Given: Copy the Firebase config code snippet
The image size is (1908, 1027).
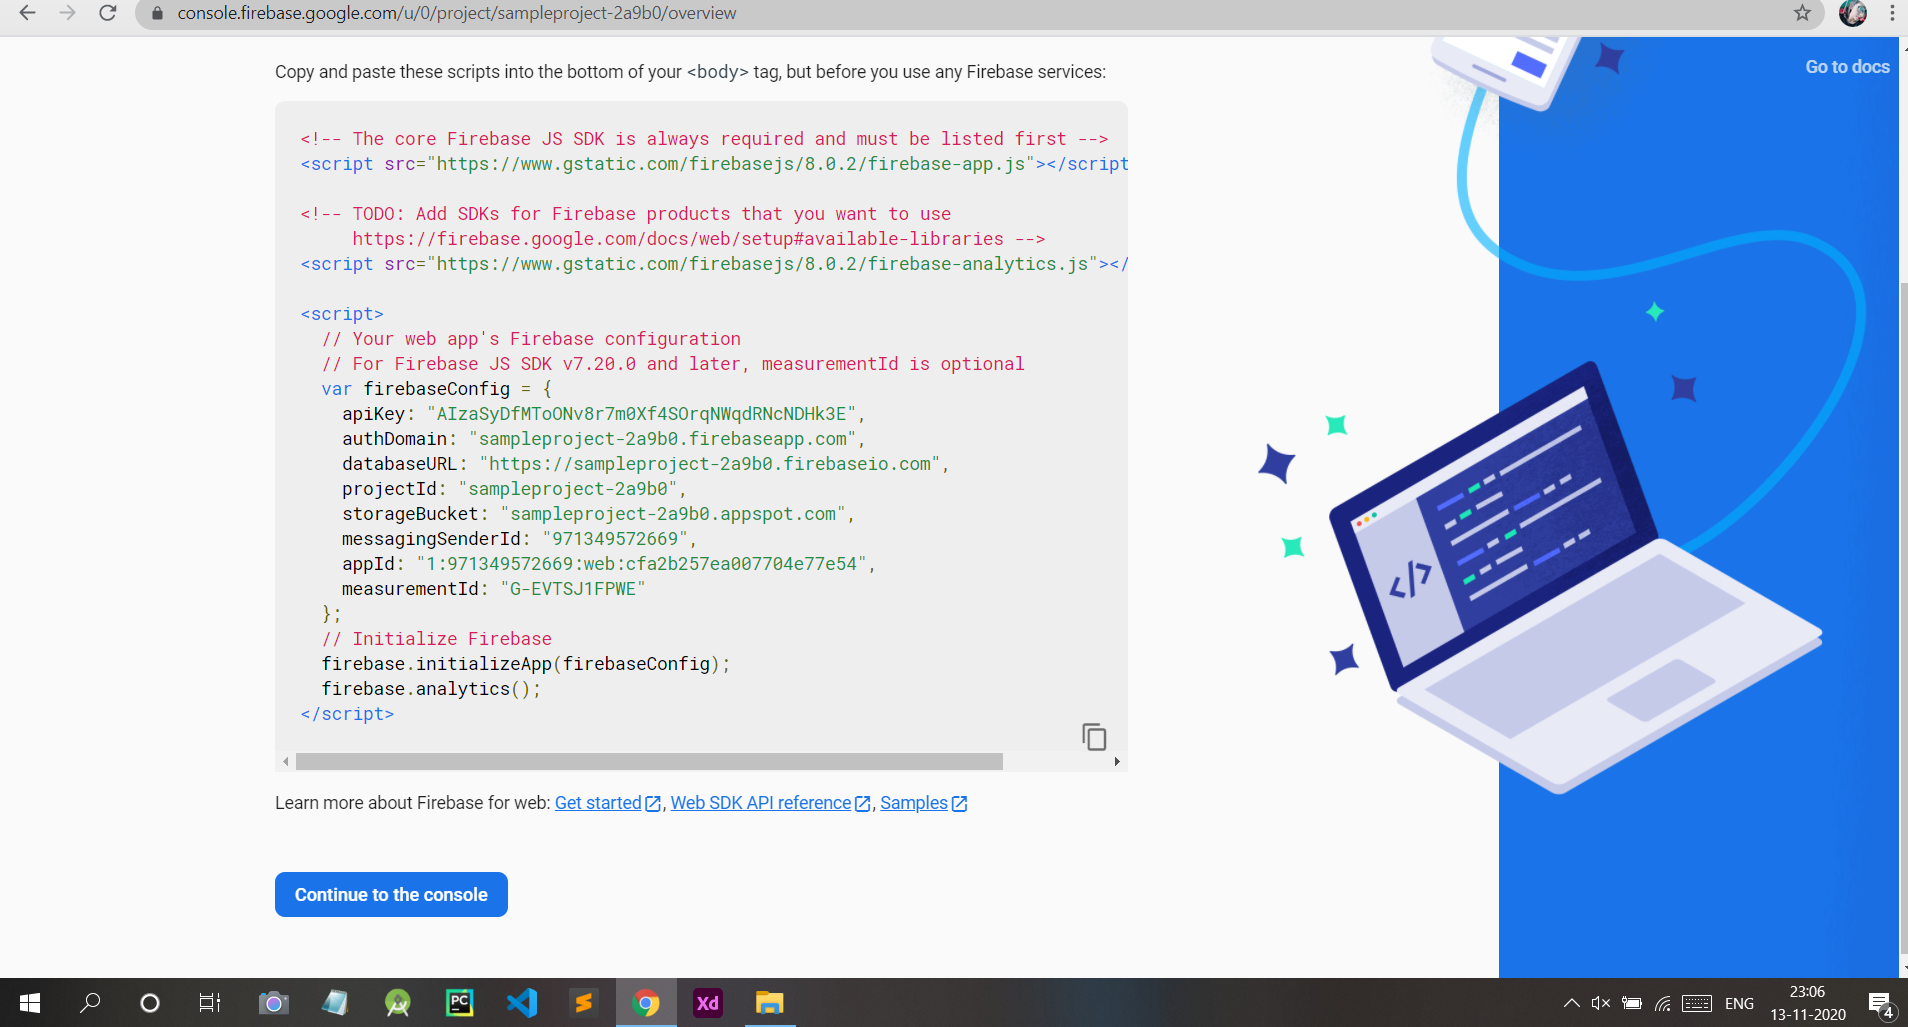Looking at the screenshot, I should click(1094, 737).
